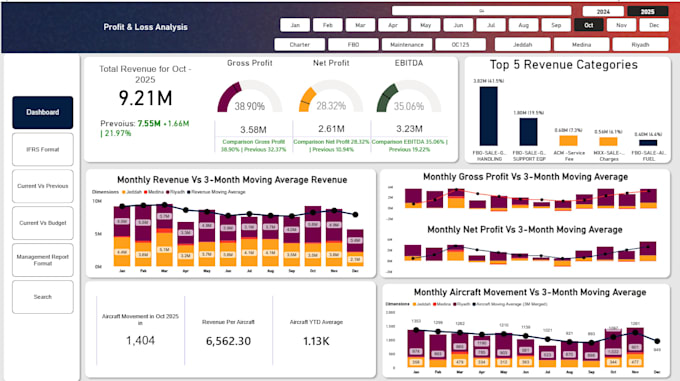Open the Management Report Format page

(42, 260)
